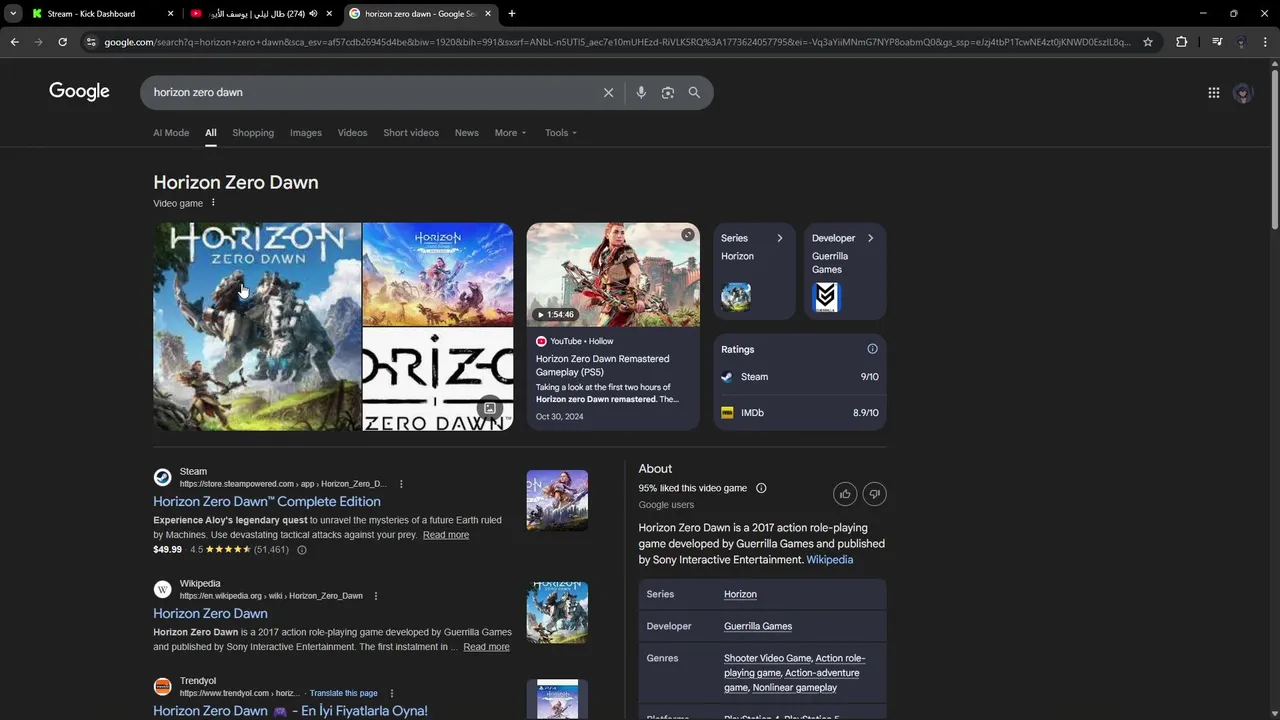Image resolution: width=1280 pixels, height=720 pixels.
Task: Click the Google search input field
Action: click(375, 92)
